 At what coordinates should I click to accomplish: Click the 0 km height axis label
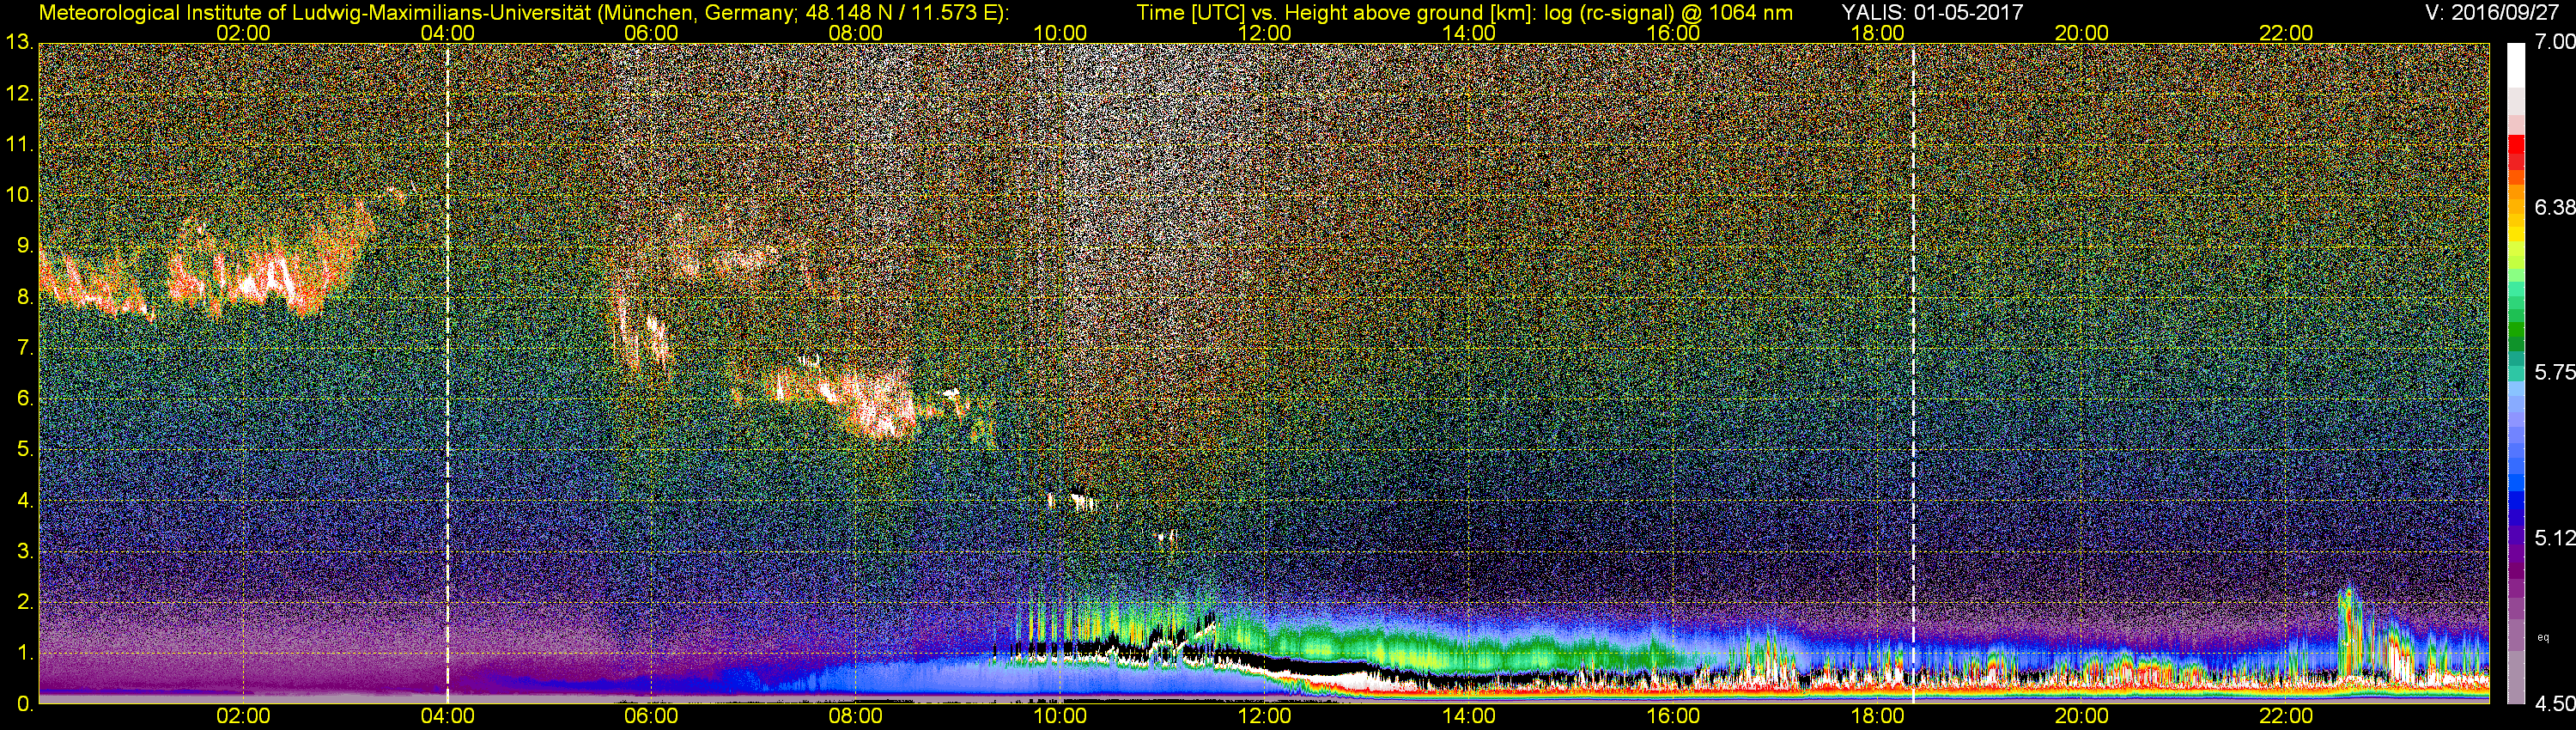24,704
